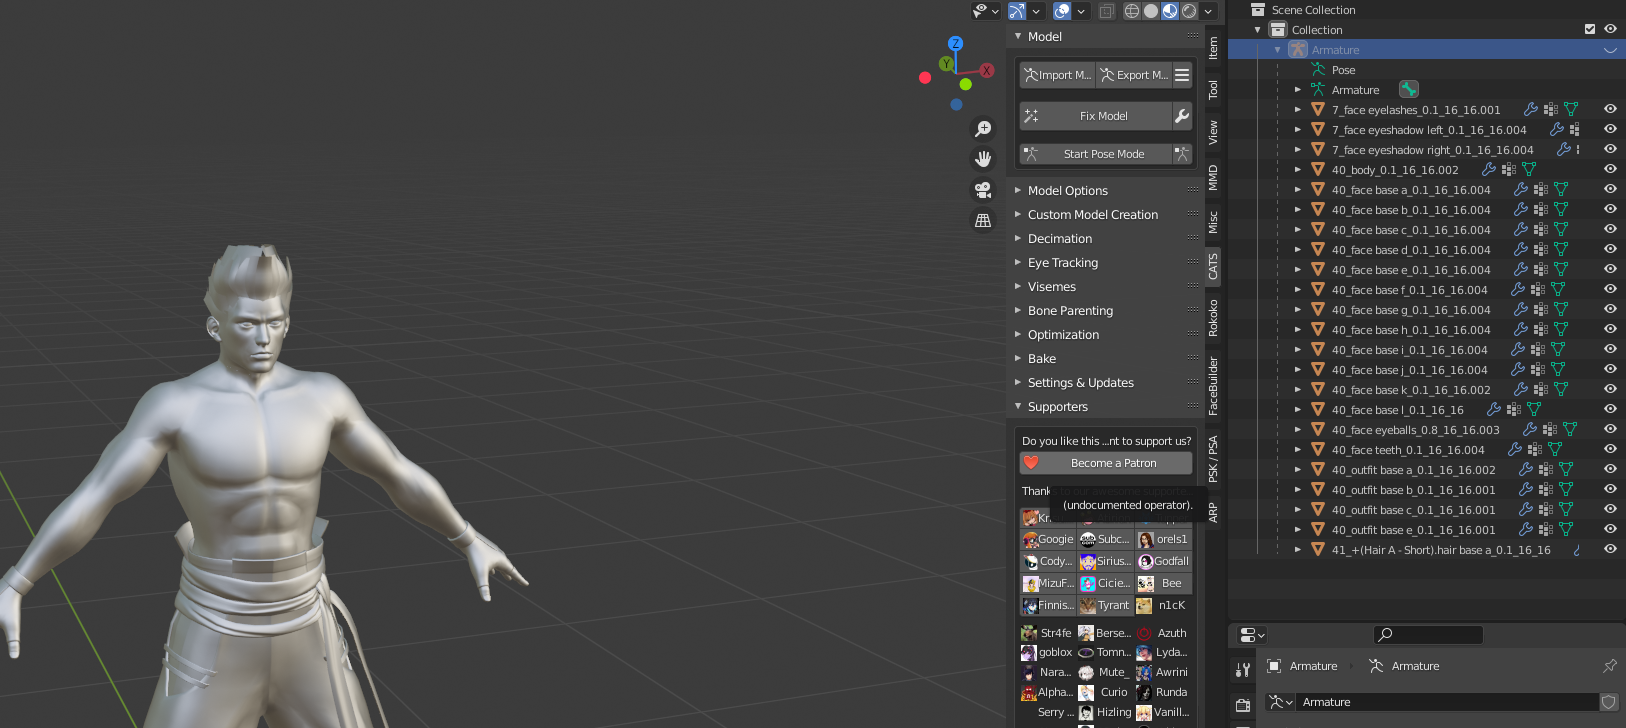1626x728 pixels.
Task: Toggle show gizmos button
Action: pos(1017,11)
